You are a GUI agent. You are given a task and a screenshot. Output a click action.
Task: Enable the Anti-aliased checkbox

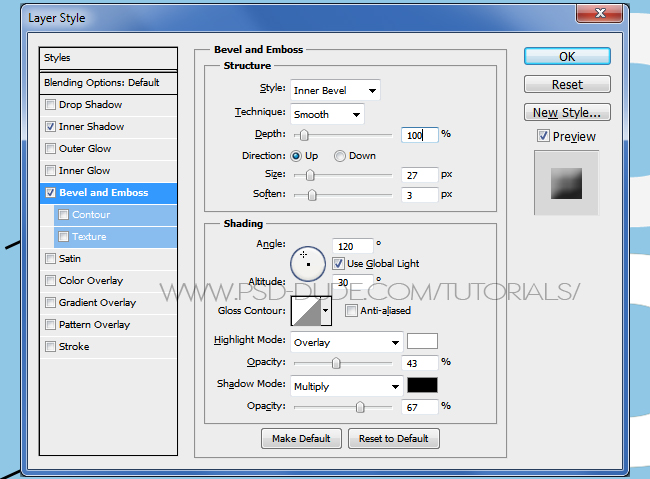coord(351,310)
